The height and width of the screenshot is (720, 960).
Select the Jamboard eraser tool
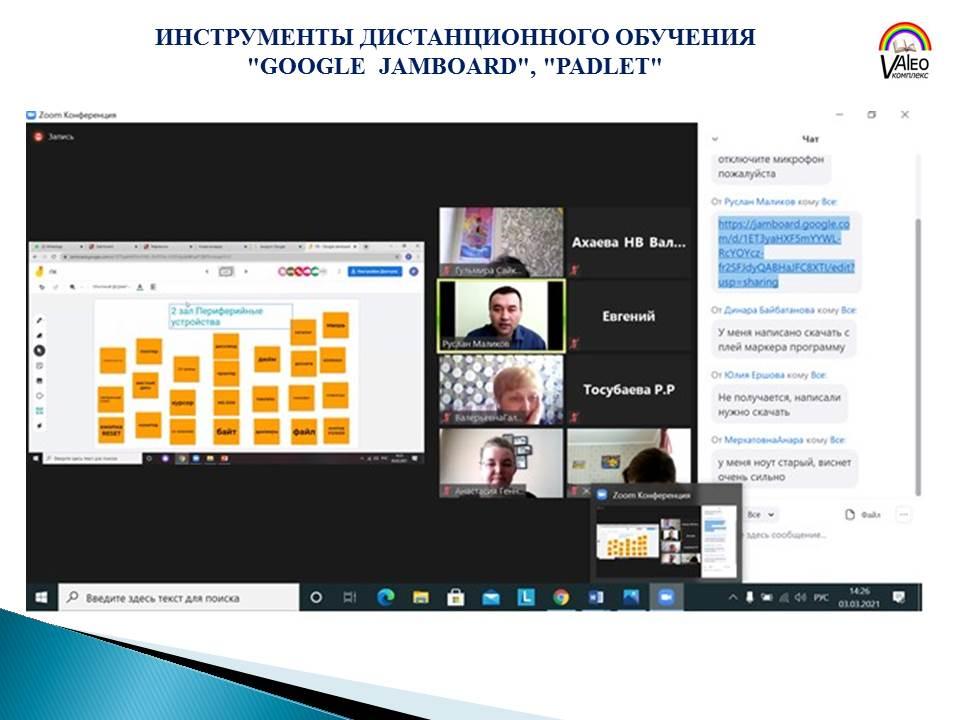(x=40, y=336)
